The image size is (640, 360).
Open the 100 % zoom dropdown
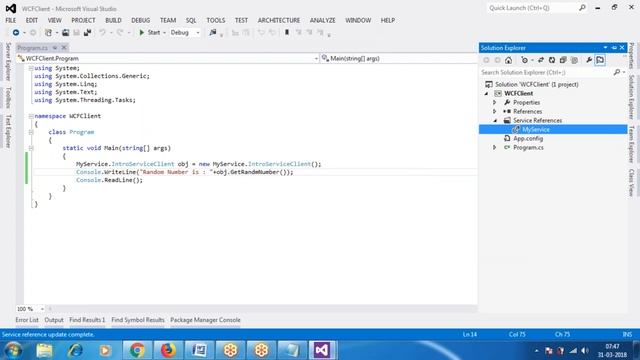coord(30,309)
